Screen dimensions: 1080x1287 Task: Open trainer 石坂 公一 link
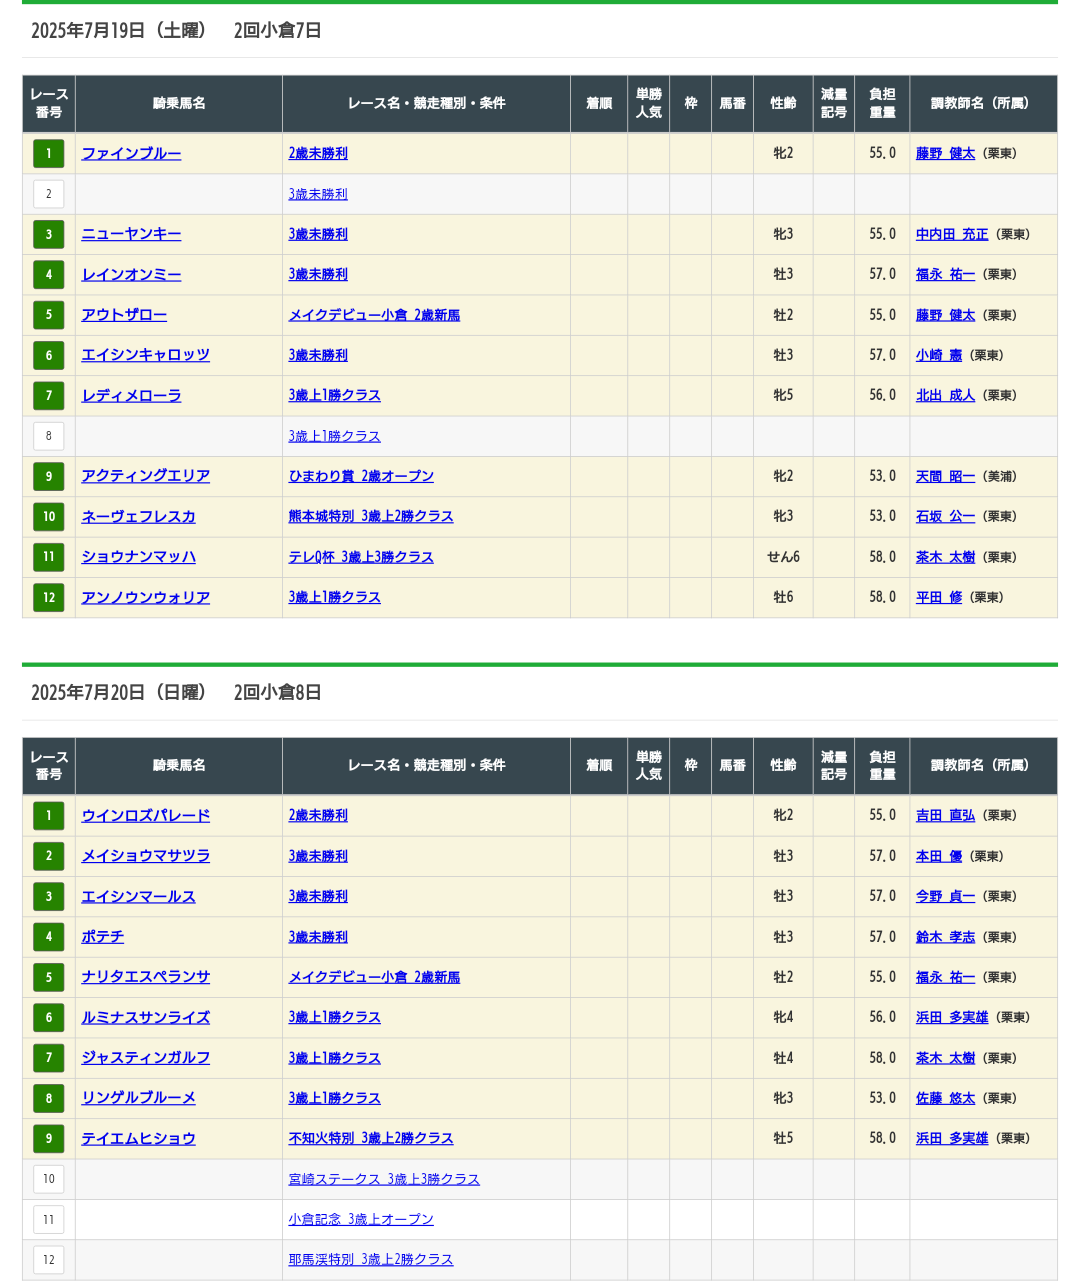point(945,517)
